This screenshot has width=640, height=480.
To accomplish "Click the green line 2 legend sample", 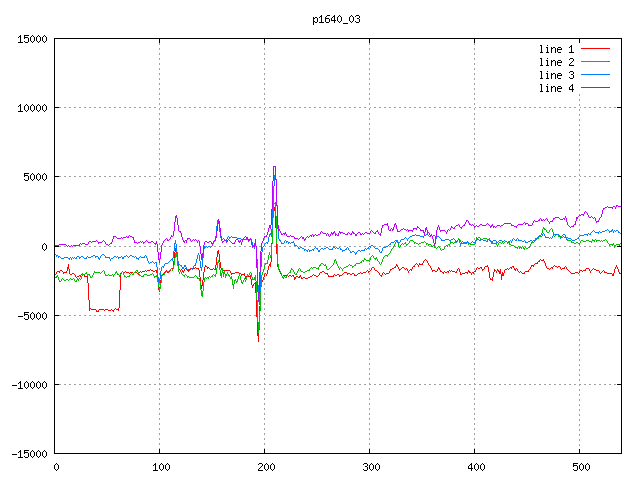I will click(x=595, y=62).
